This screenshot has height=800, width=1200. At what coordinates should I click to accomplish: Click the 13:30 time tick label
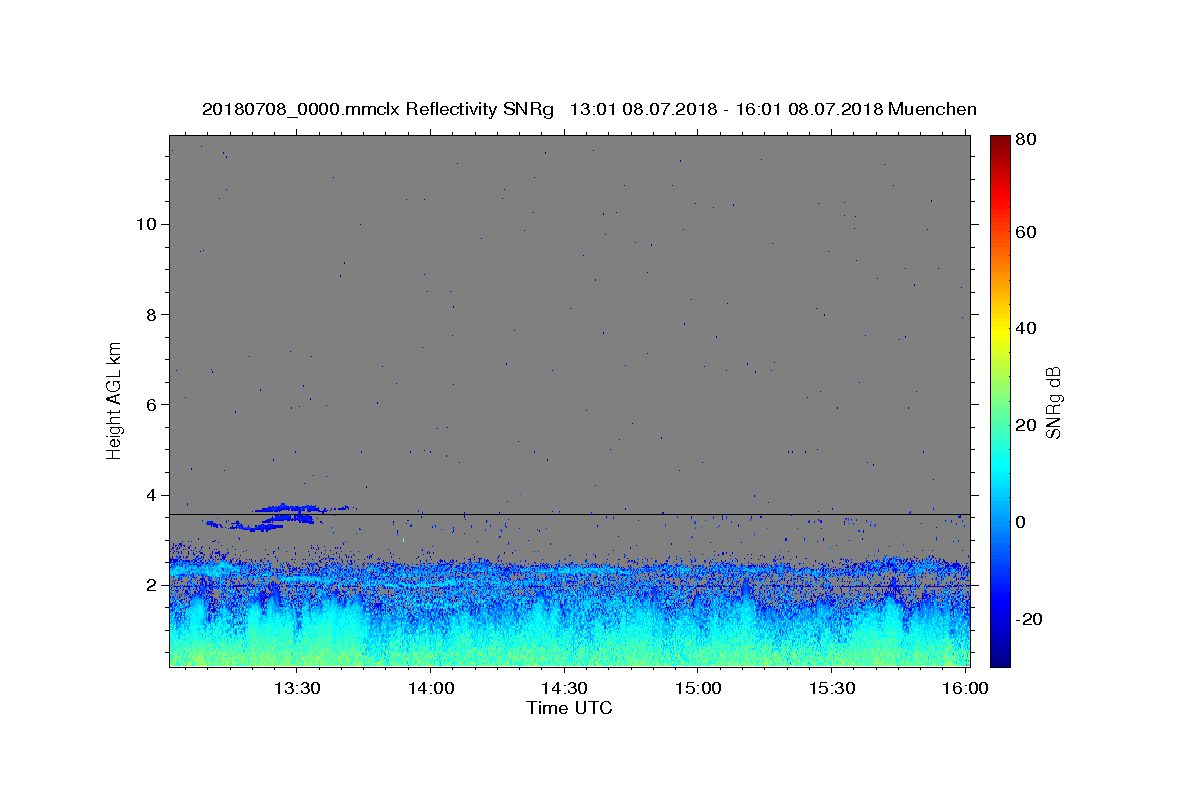(x=297, y=688)
